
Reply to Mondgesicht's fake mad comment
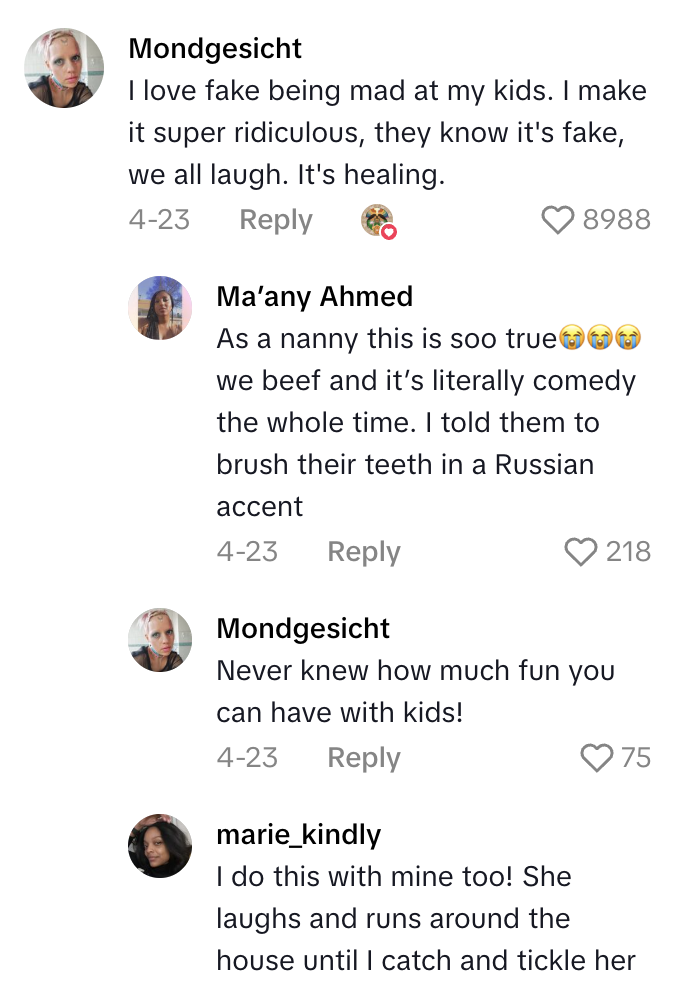(276, 220)
